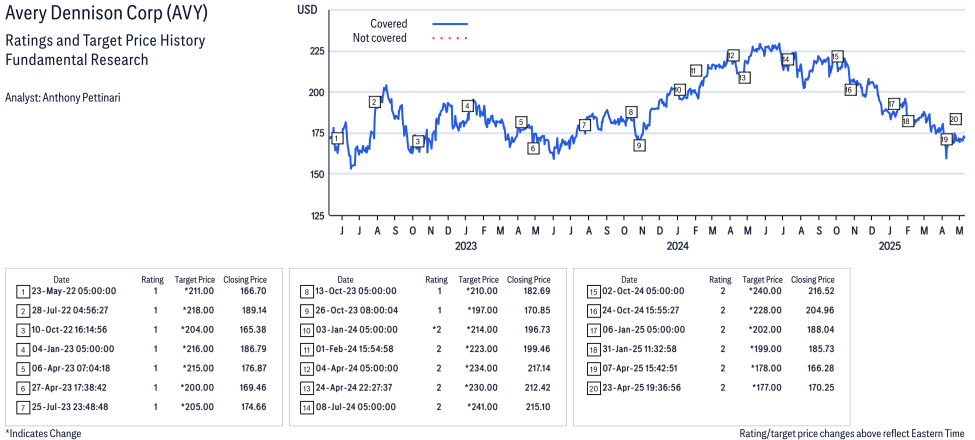This screenshot has width=975, height=440.
Task: Select chart marker 2 near the August 2022 peak
Action: point(374,102)
